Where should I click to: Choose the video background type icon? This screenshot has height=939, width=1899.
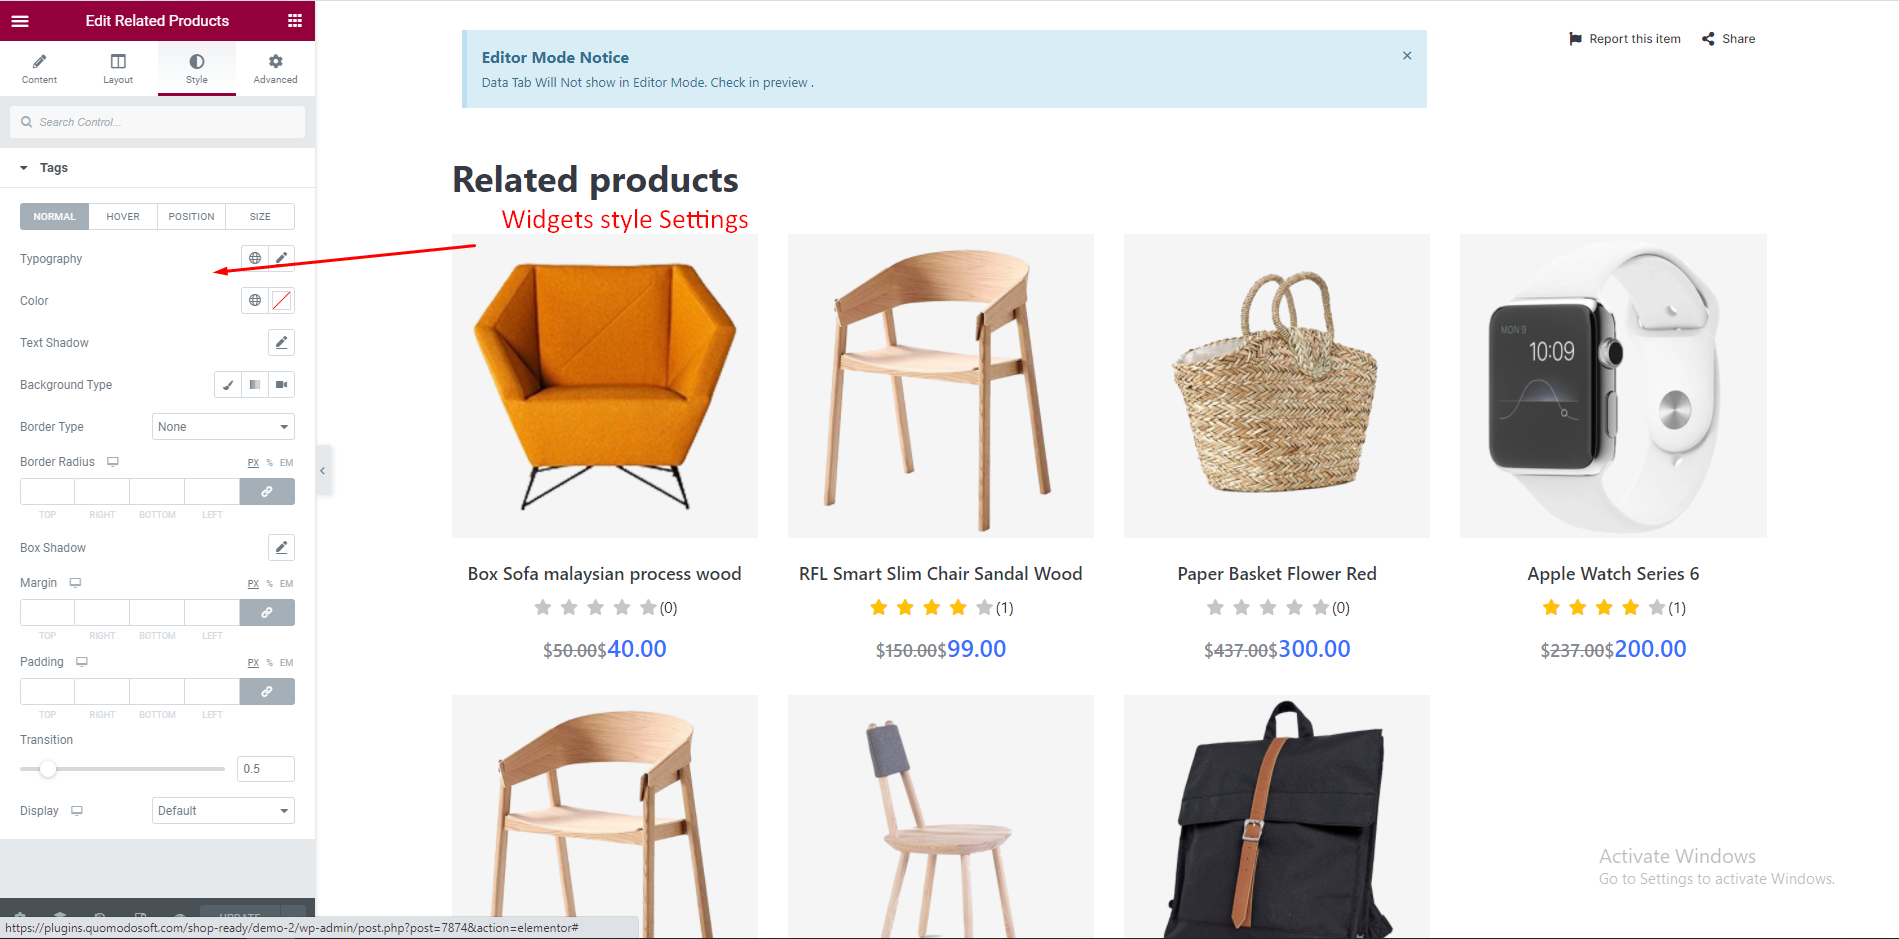coord(282,385)
